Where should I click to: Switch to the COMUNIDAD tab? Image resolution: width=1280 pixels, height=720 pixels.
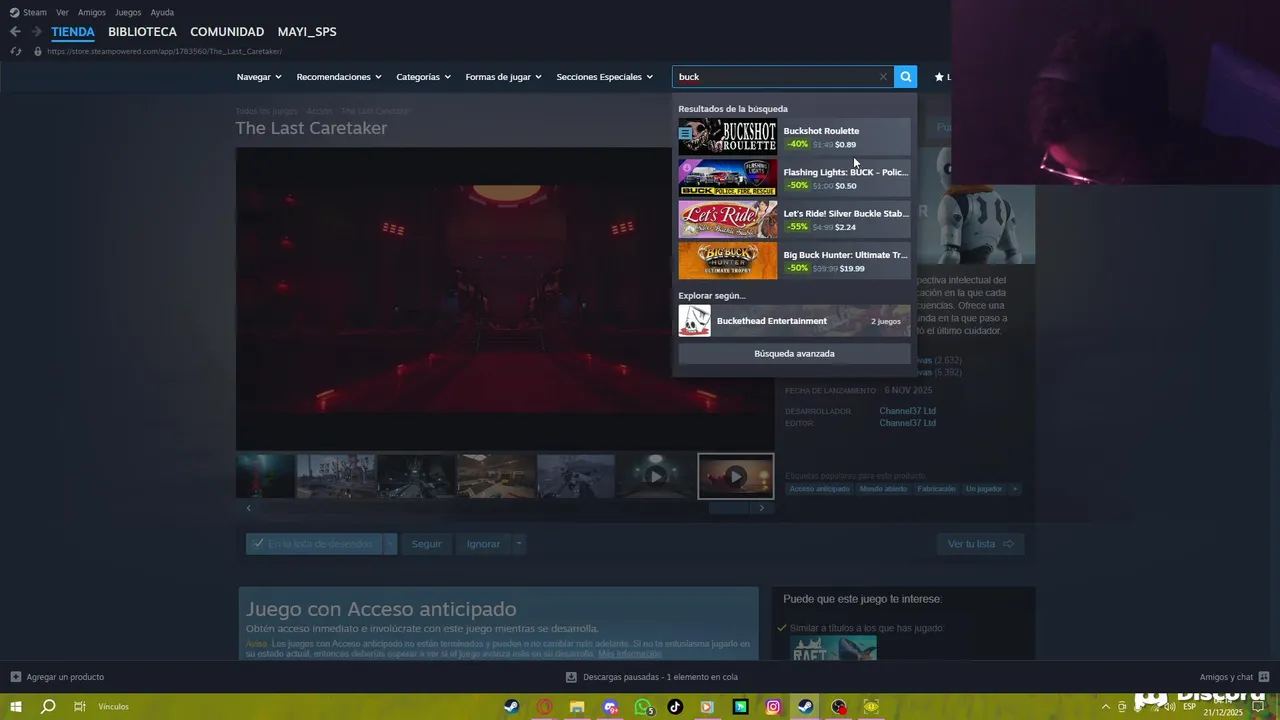(x=227, y=32)
